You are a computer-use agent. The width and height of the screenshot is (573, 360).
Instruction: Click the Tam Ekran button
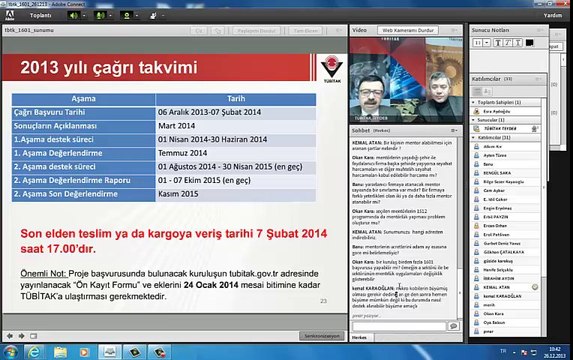coord(306,31)
